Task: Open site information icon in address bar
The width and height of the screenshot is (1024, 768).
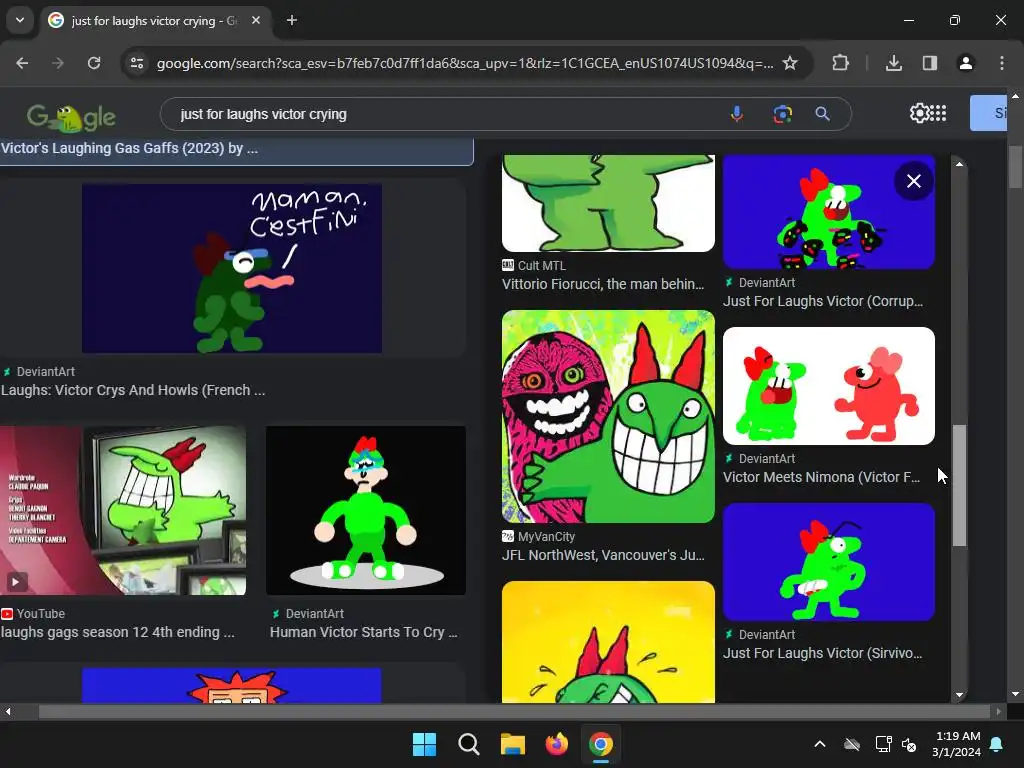Action: tap(137, 63)
